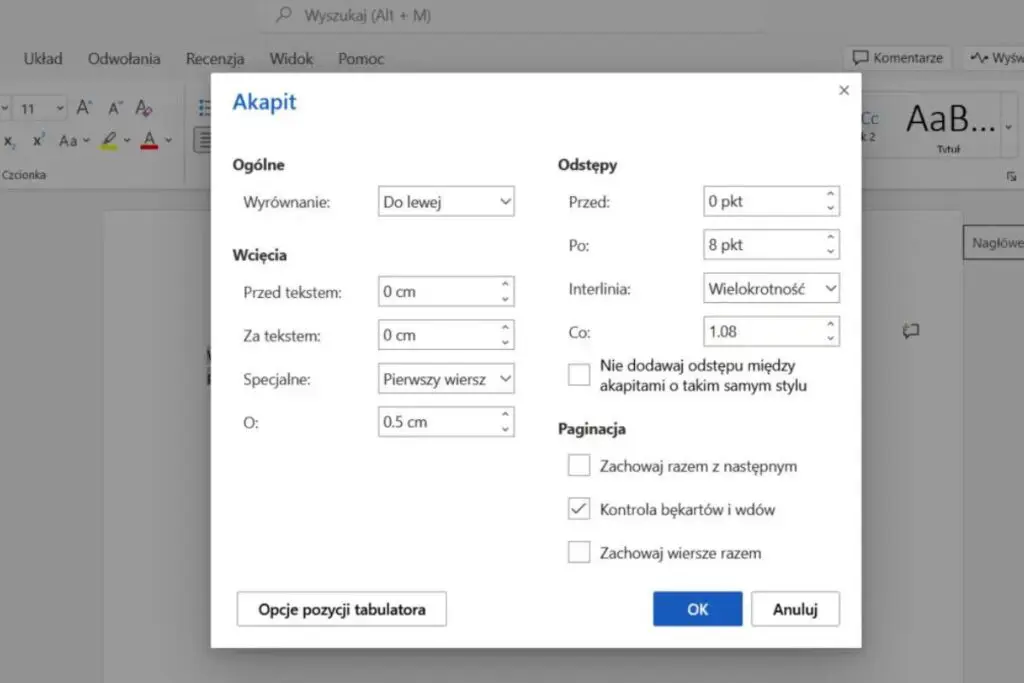Open 'Opcje pozycji tabulatora'
The height and width of the screenshot is (683, 1024).
pos(341,609)
